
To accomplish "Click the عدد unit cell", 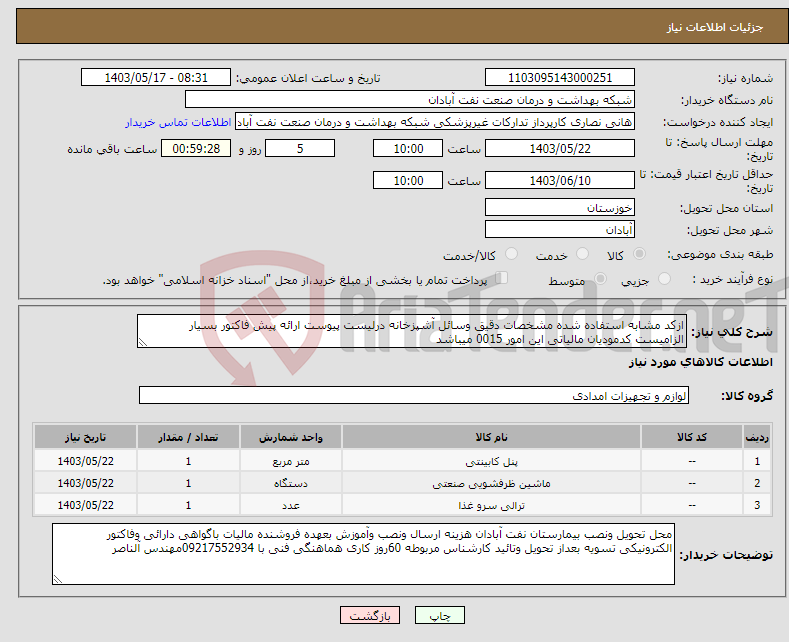I will (291, 505).
